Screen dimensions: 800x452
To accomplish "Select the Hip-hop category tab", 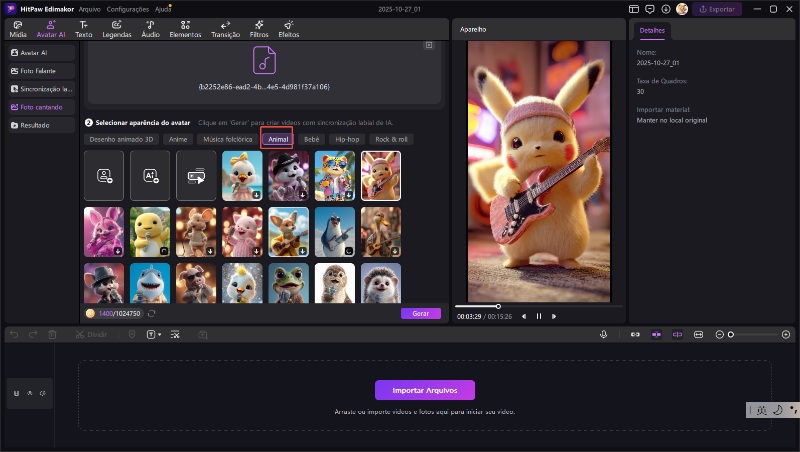I will coord(347,139).
